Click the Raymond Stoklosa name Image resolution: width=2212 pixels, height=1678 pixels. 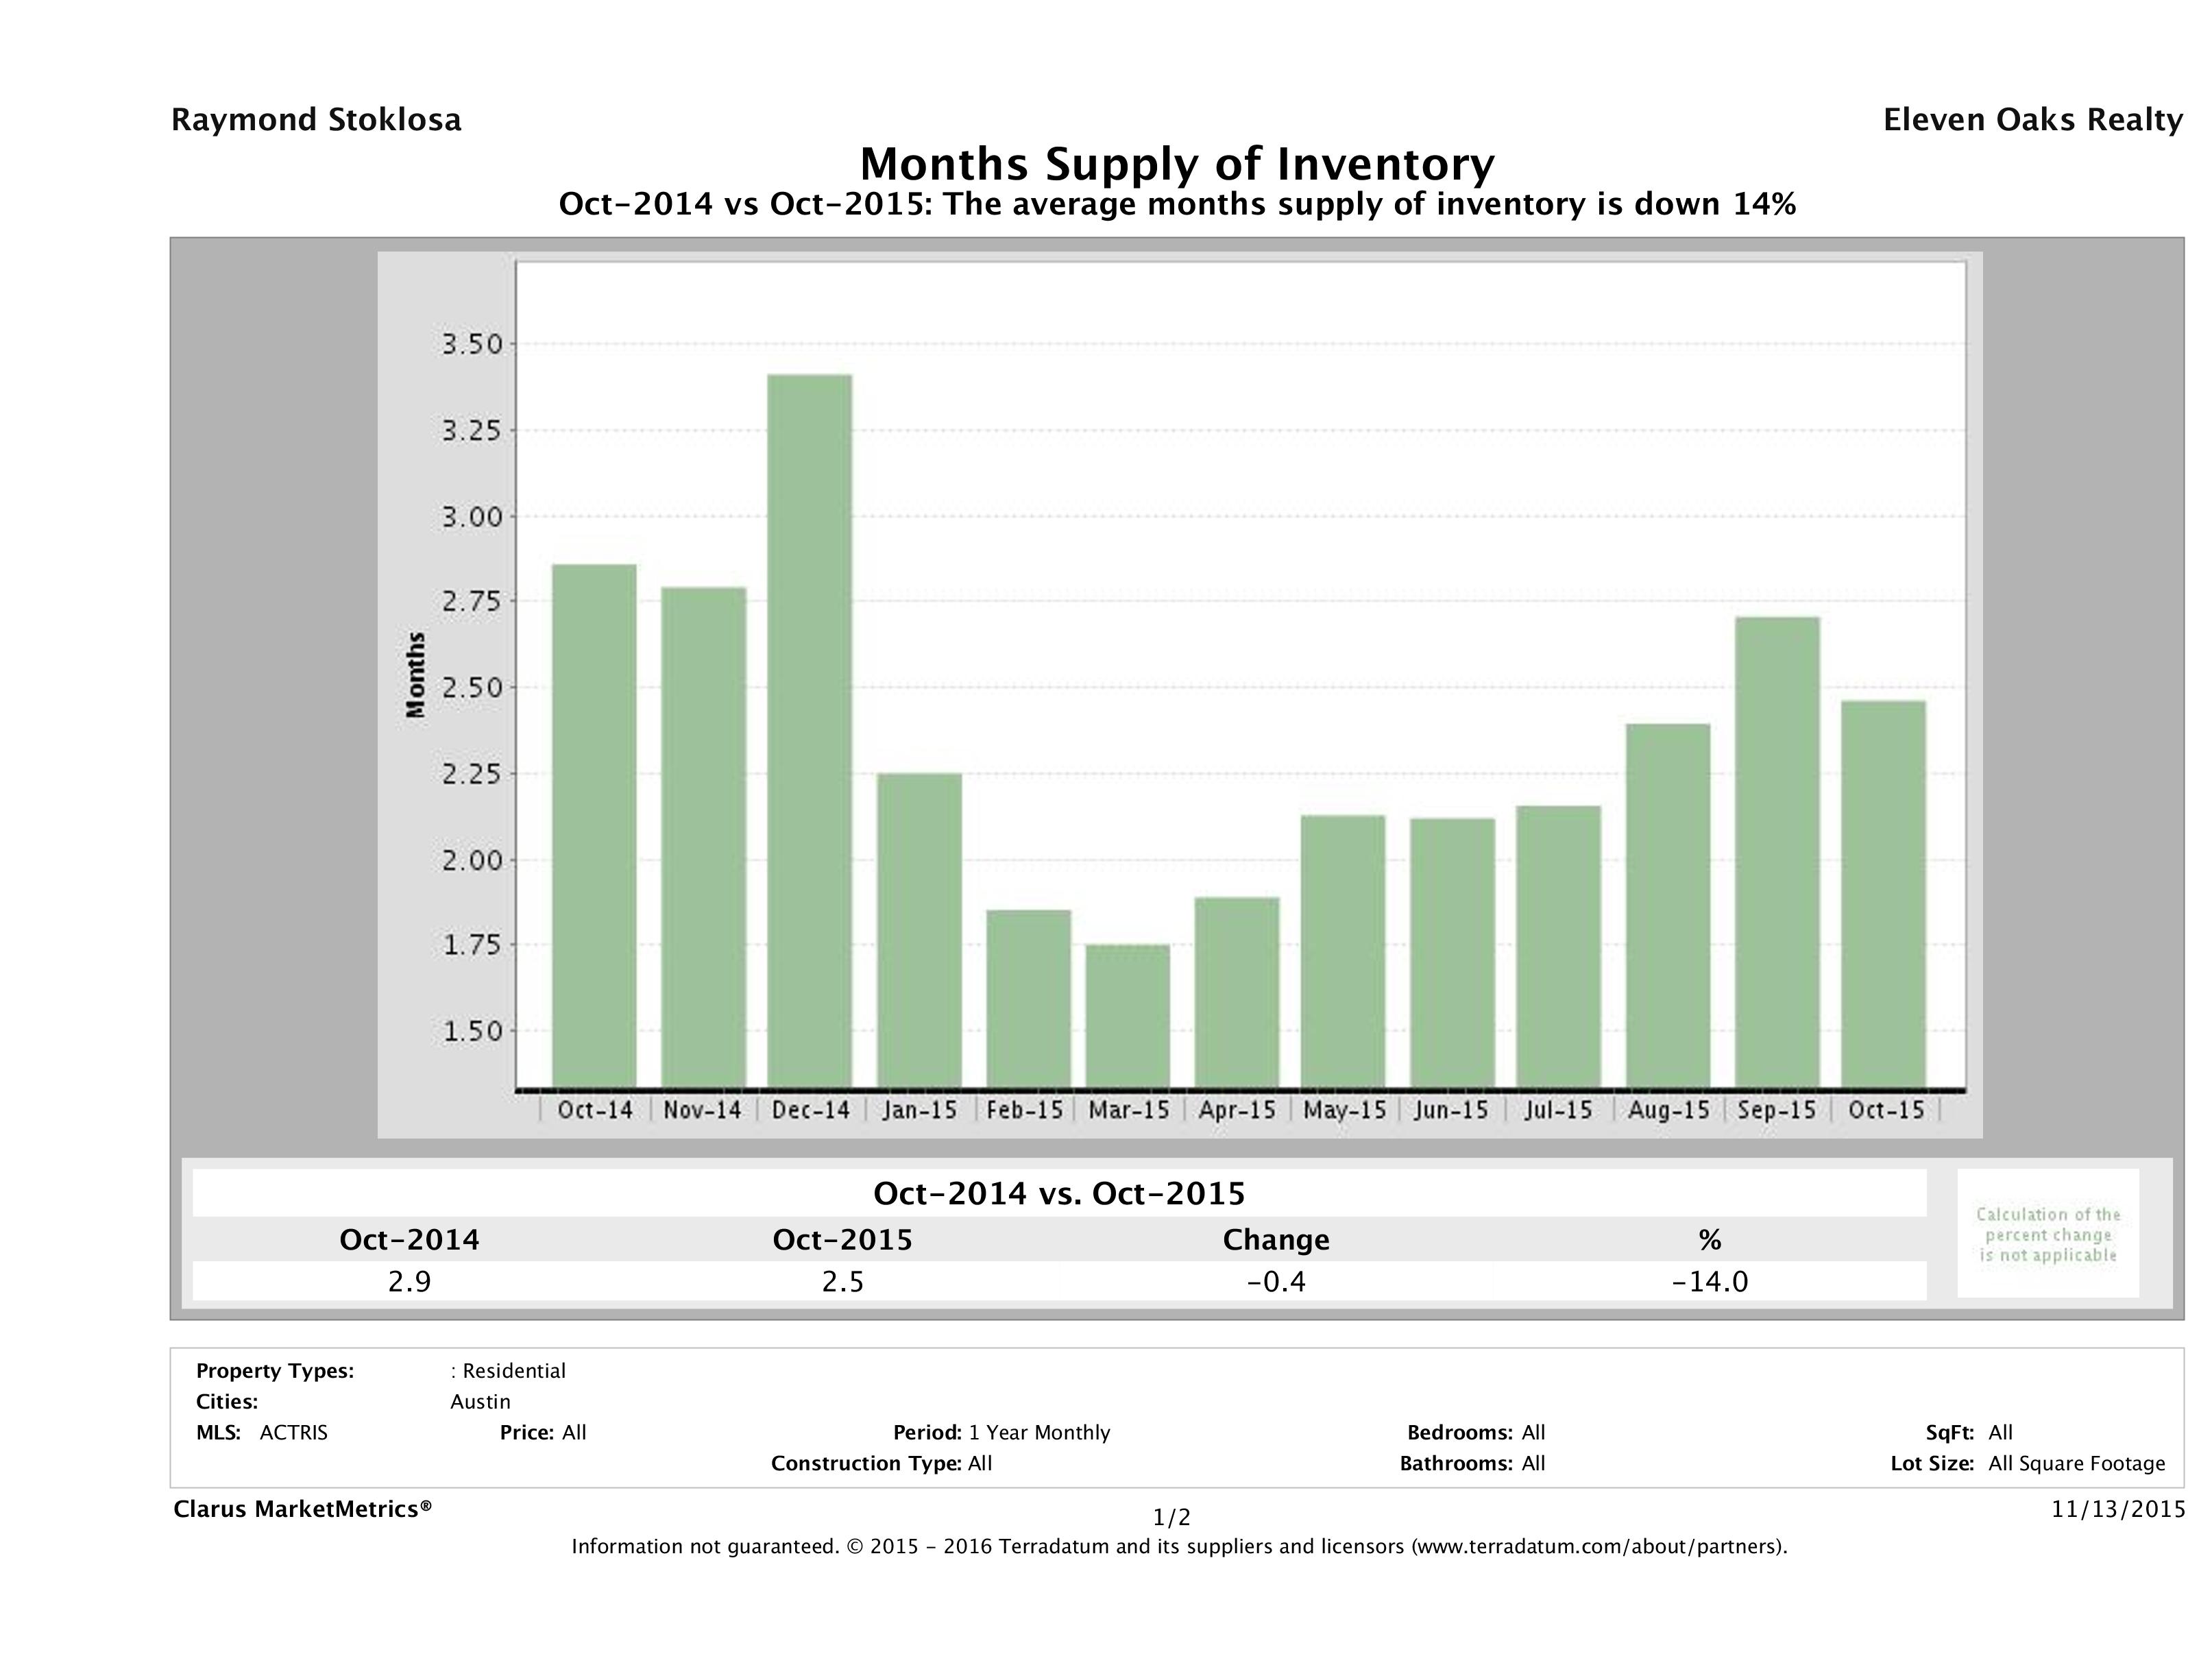316,120
